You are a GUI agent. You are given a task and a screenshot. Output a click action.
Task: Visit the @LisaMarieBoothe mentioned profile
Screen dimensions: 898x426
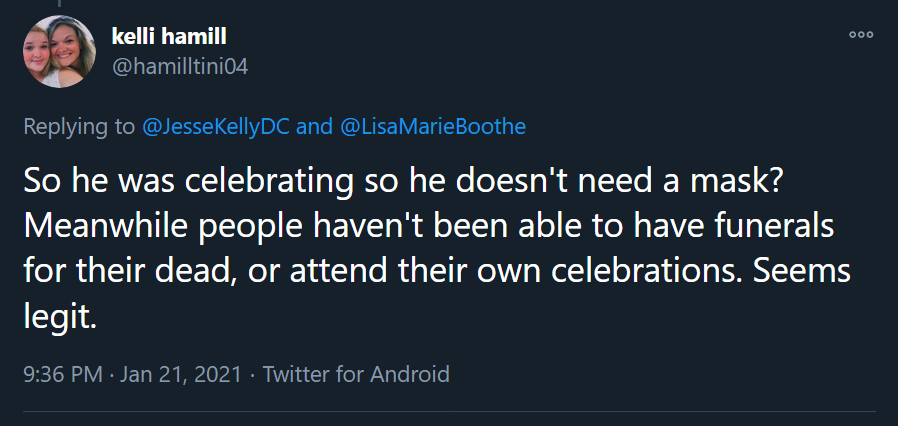coord(432,127)
